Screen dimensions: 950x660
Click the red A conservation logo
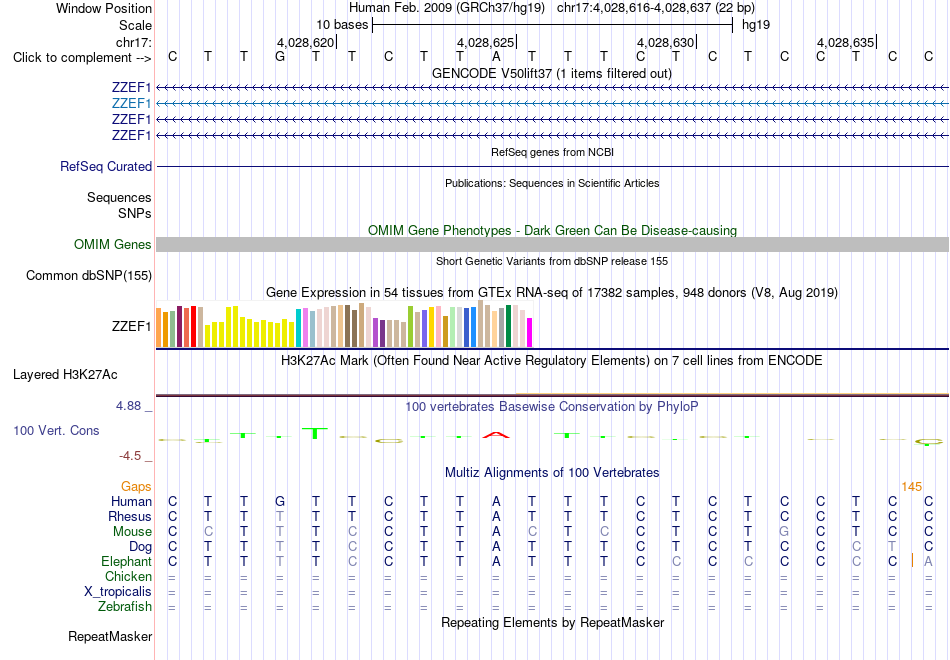(496, 435)
